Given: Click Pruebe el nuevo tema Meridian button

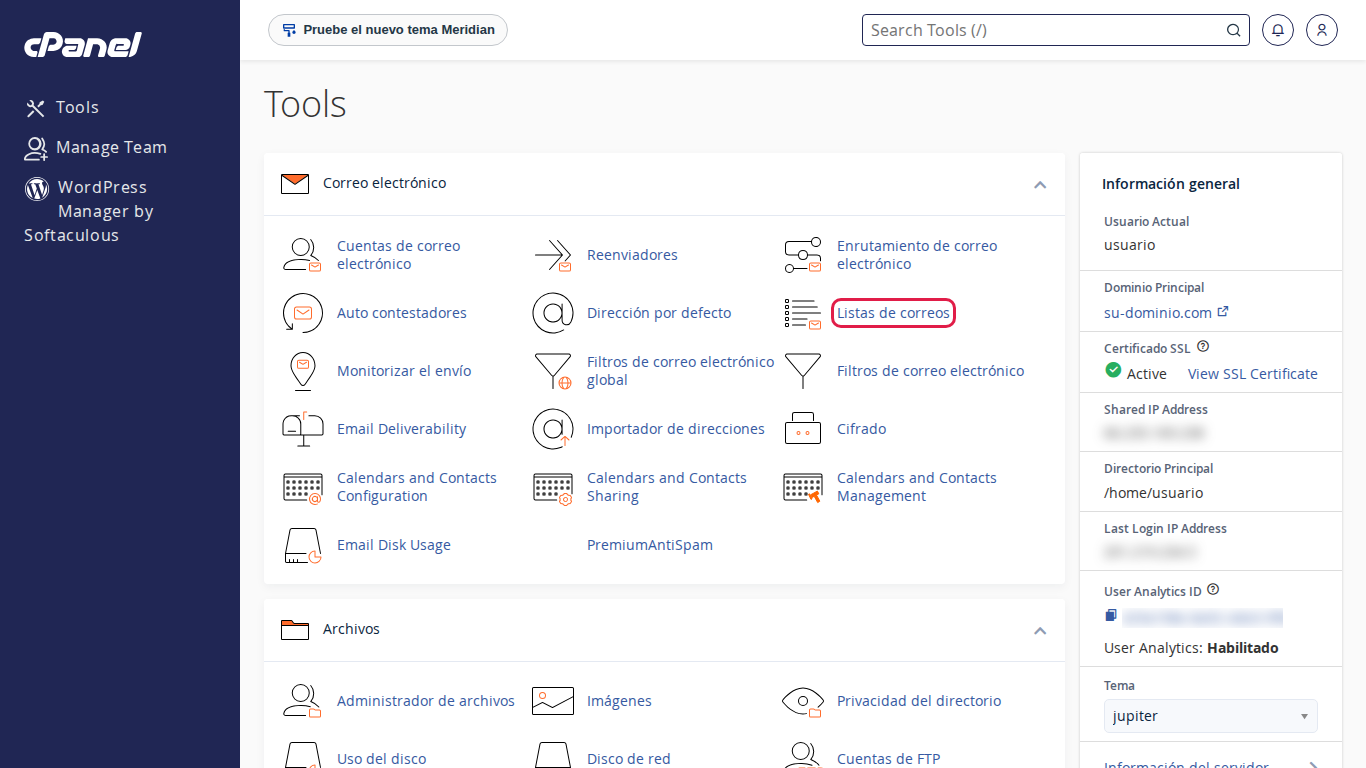Looking at the screenshot, I should (x=388, y=30).
